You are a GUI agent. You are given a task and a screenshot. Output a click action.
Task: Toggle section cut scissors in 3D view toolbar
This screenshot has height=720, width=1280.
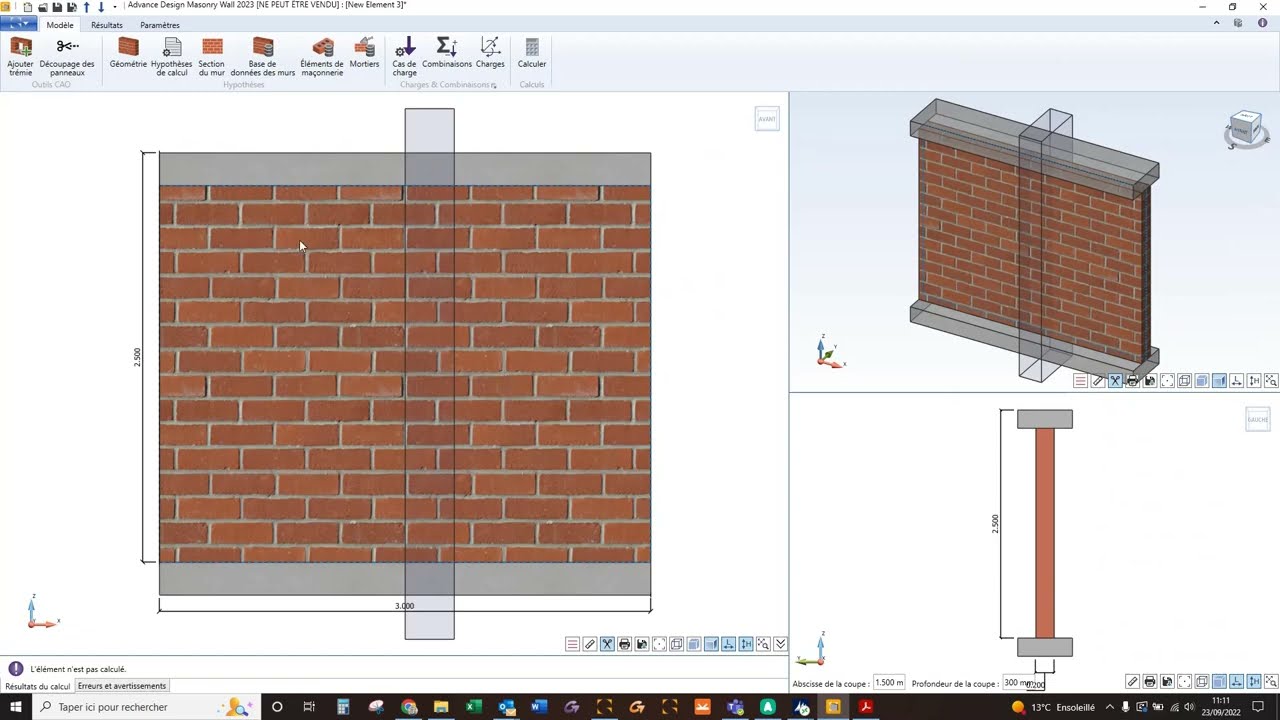click(1115, 381)
